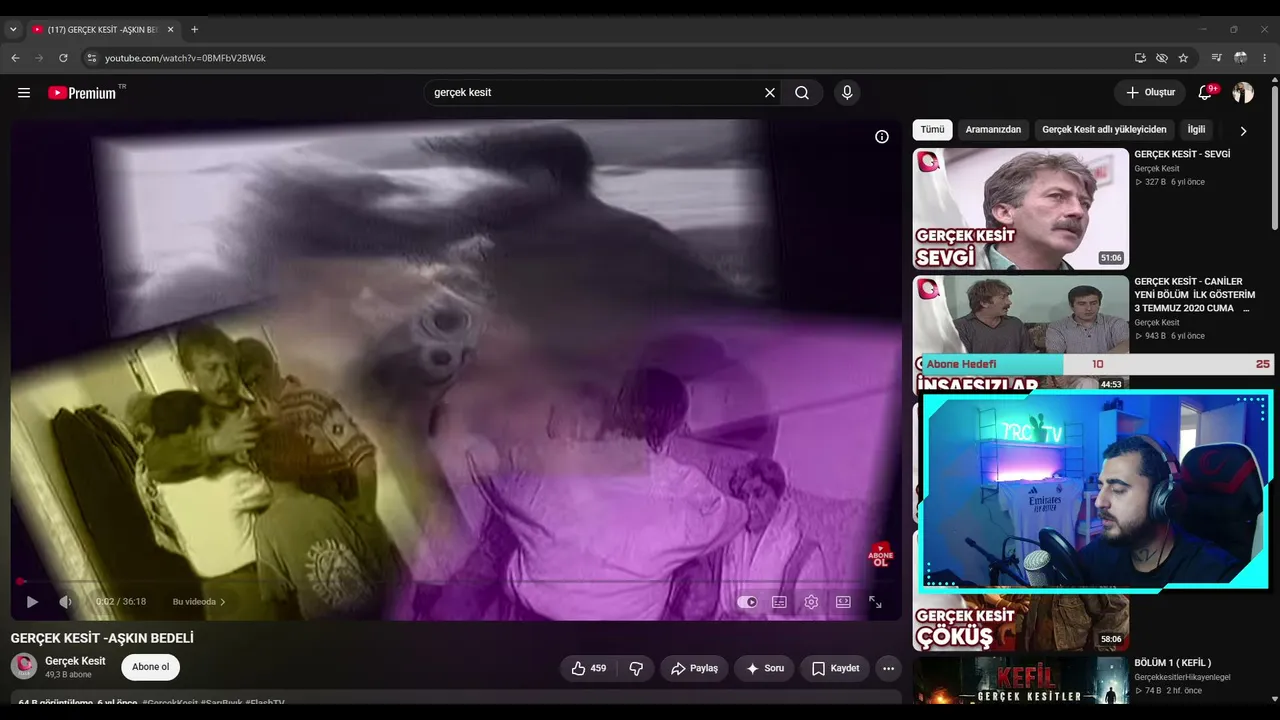Save the video with Kaydet
The height and width of the screenshot is (720, 1280).
point(835,668)
